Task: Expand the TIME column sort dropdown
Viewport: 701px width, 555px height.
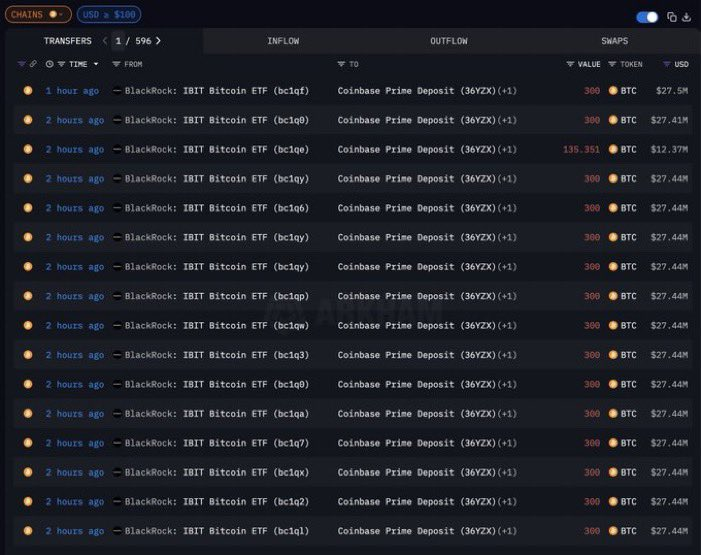Action: pos(96,64)
